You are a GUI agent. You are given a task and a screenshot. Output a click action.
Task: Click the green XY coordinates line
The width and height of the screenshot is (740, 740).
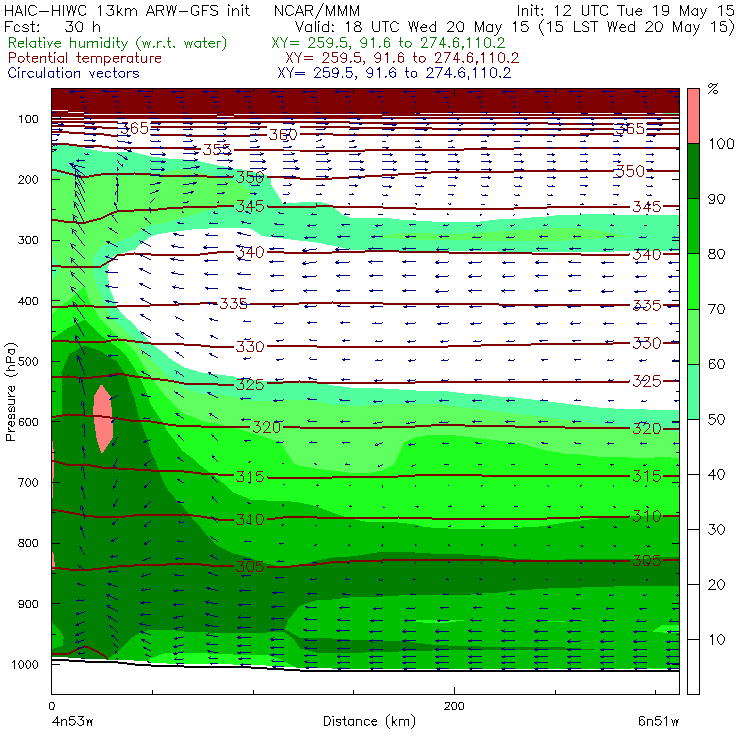[388, 43]
